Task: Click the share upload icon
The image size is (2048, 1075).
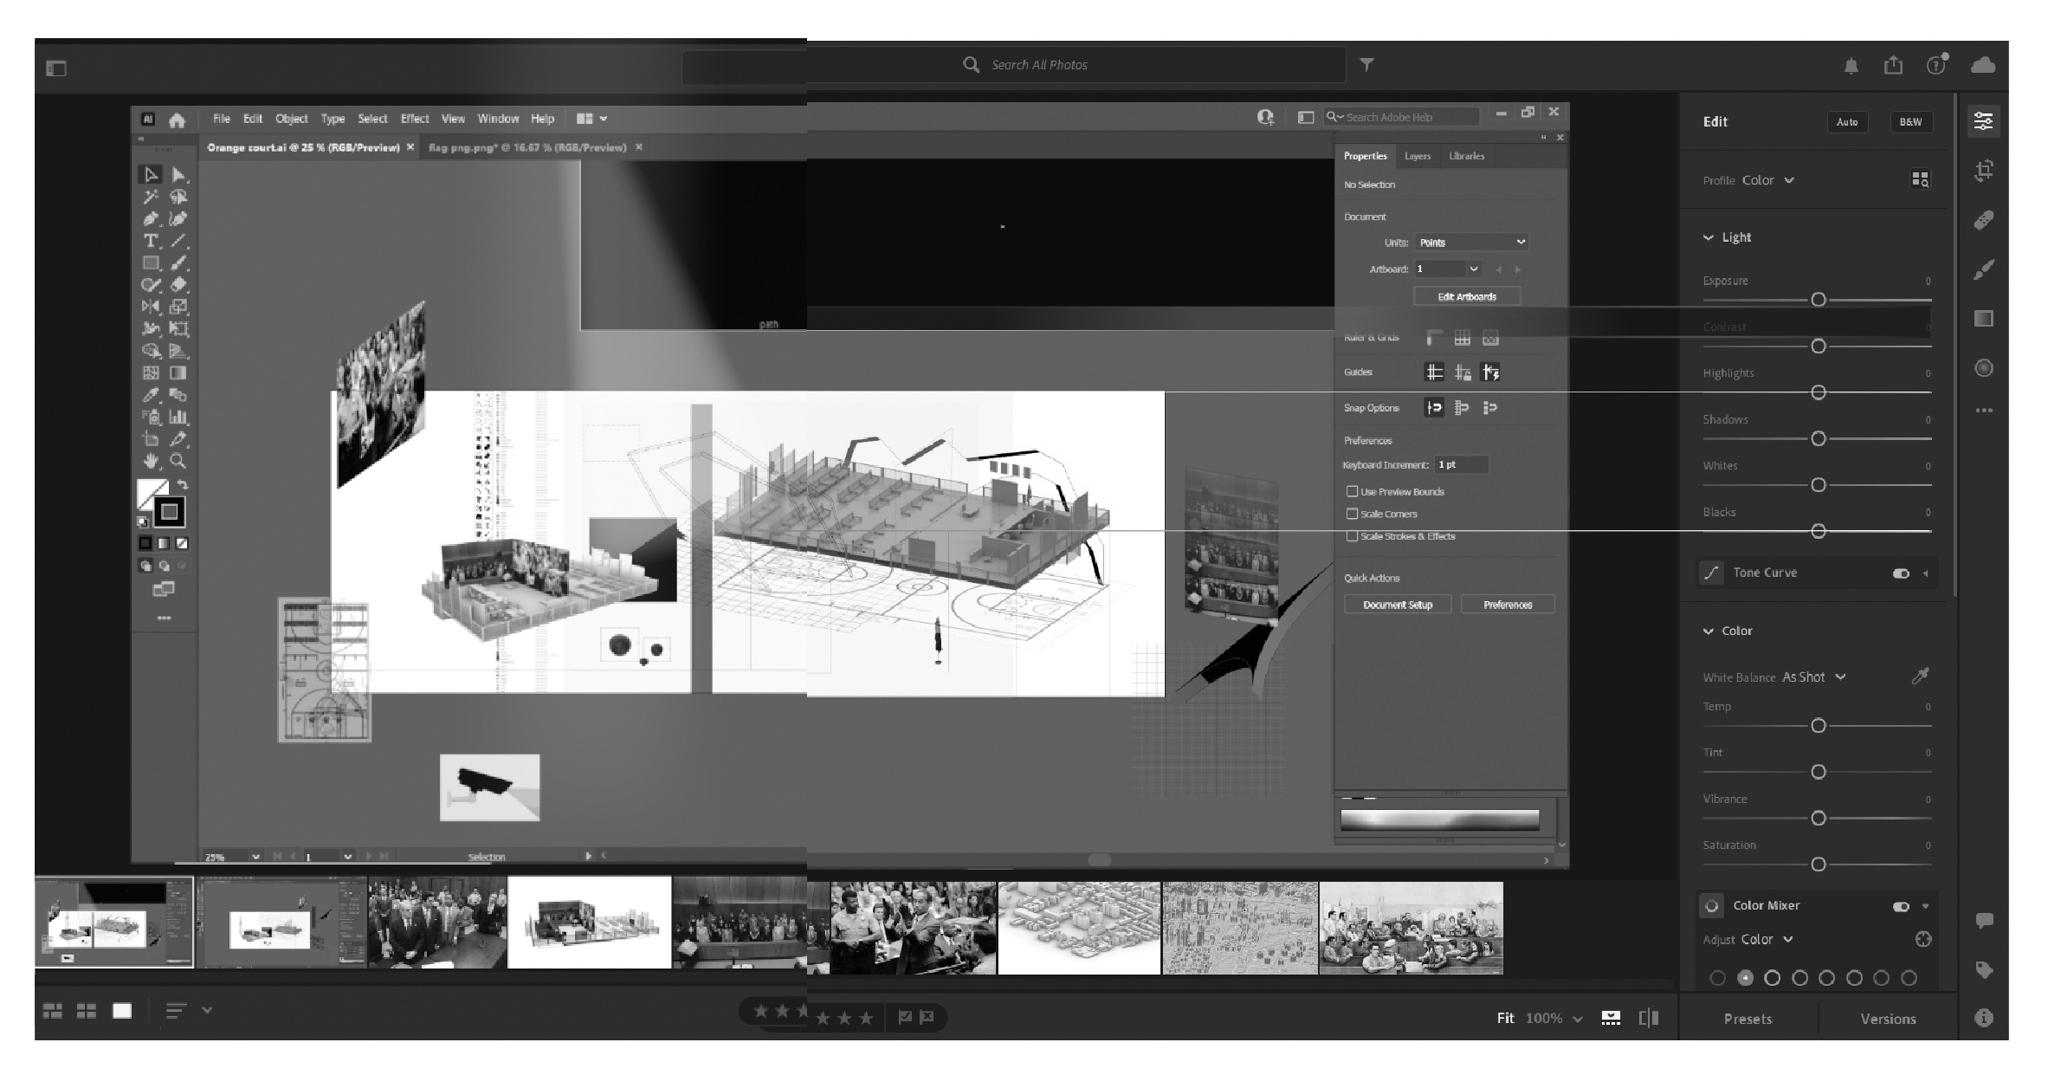Action: pyautogui.click(x=1893, y=65)
